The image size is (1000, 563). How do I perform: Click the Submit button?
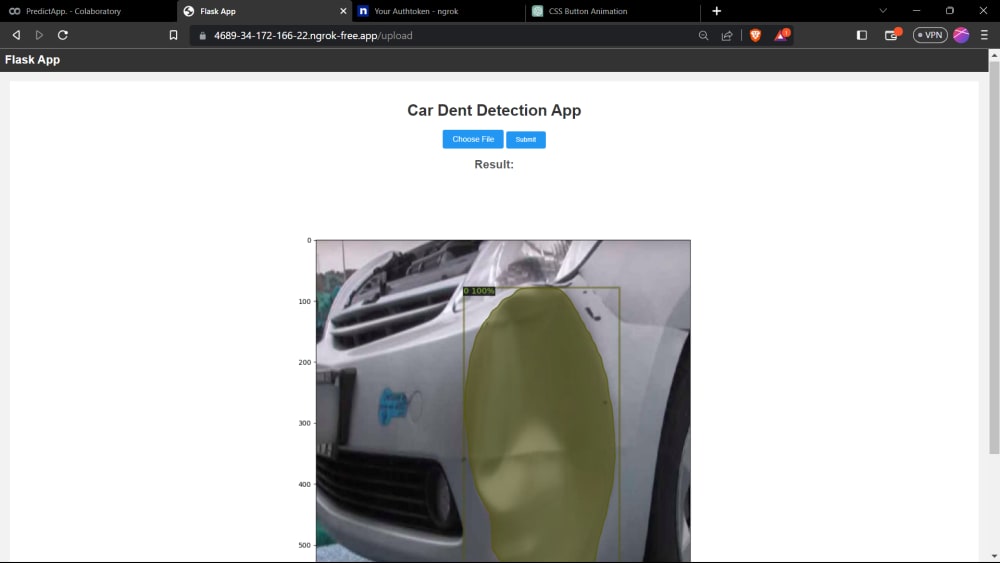pyautogui.click(x=526, y=140)
